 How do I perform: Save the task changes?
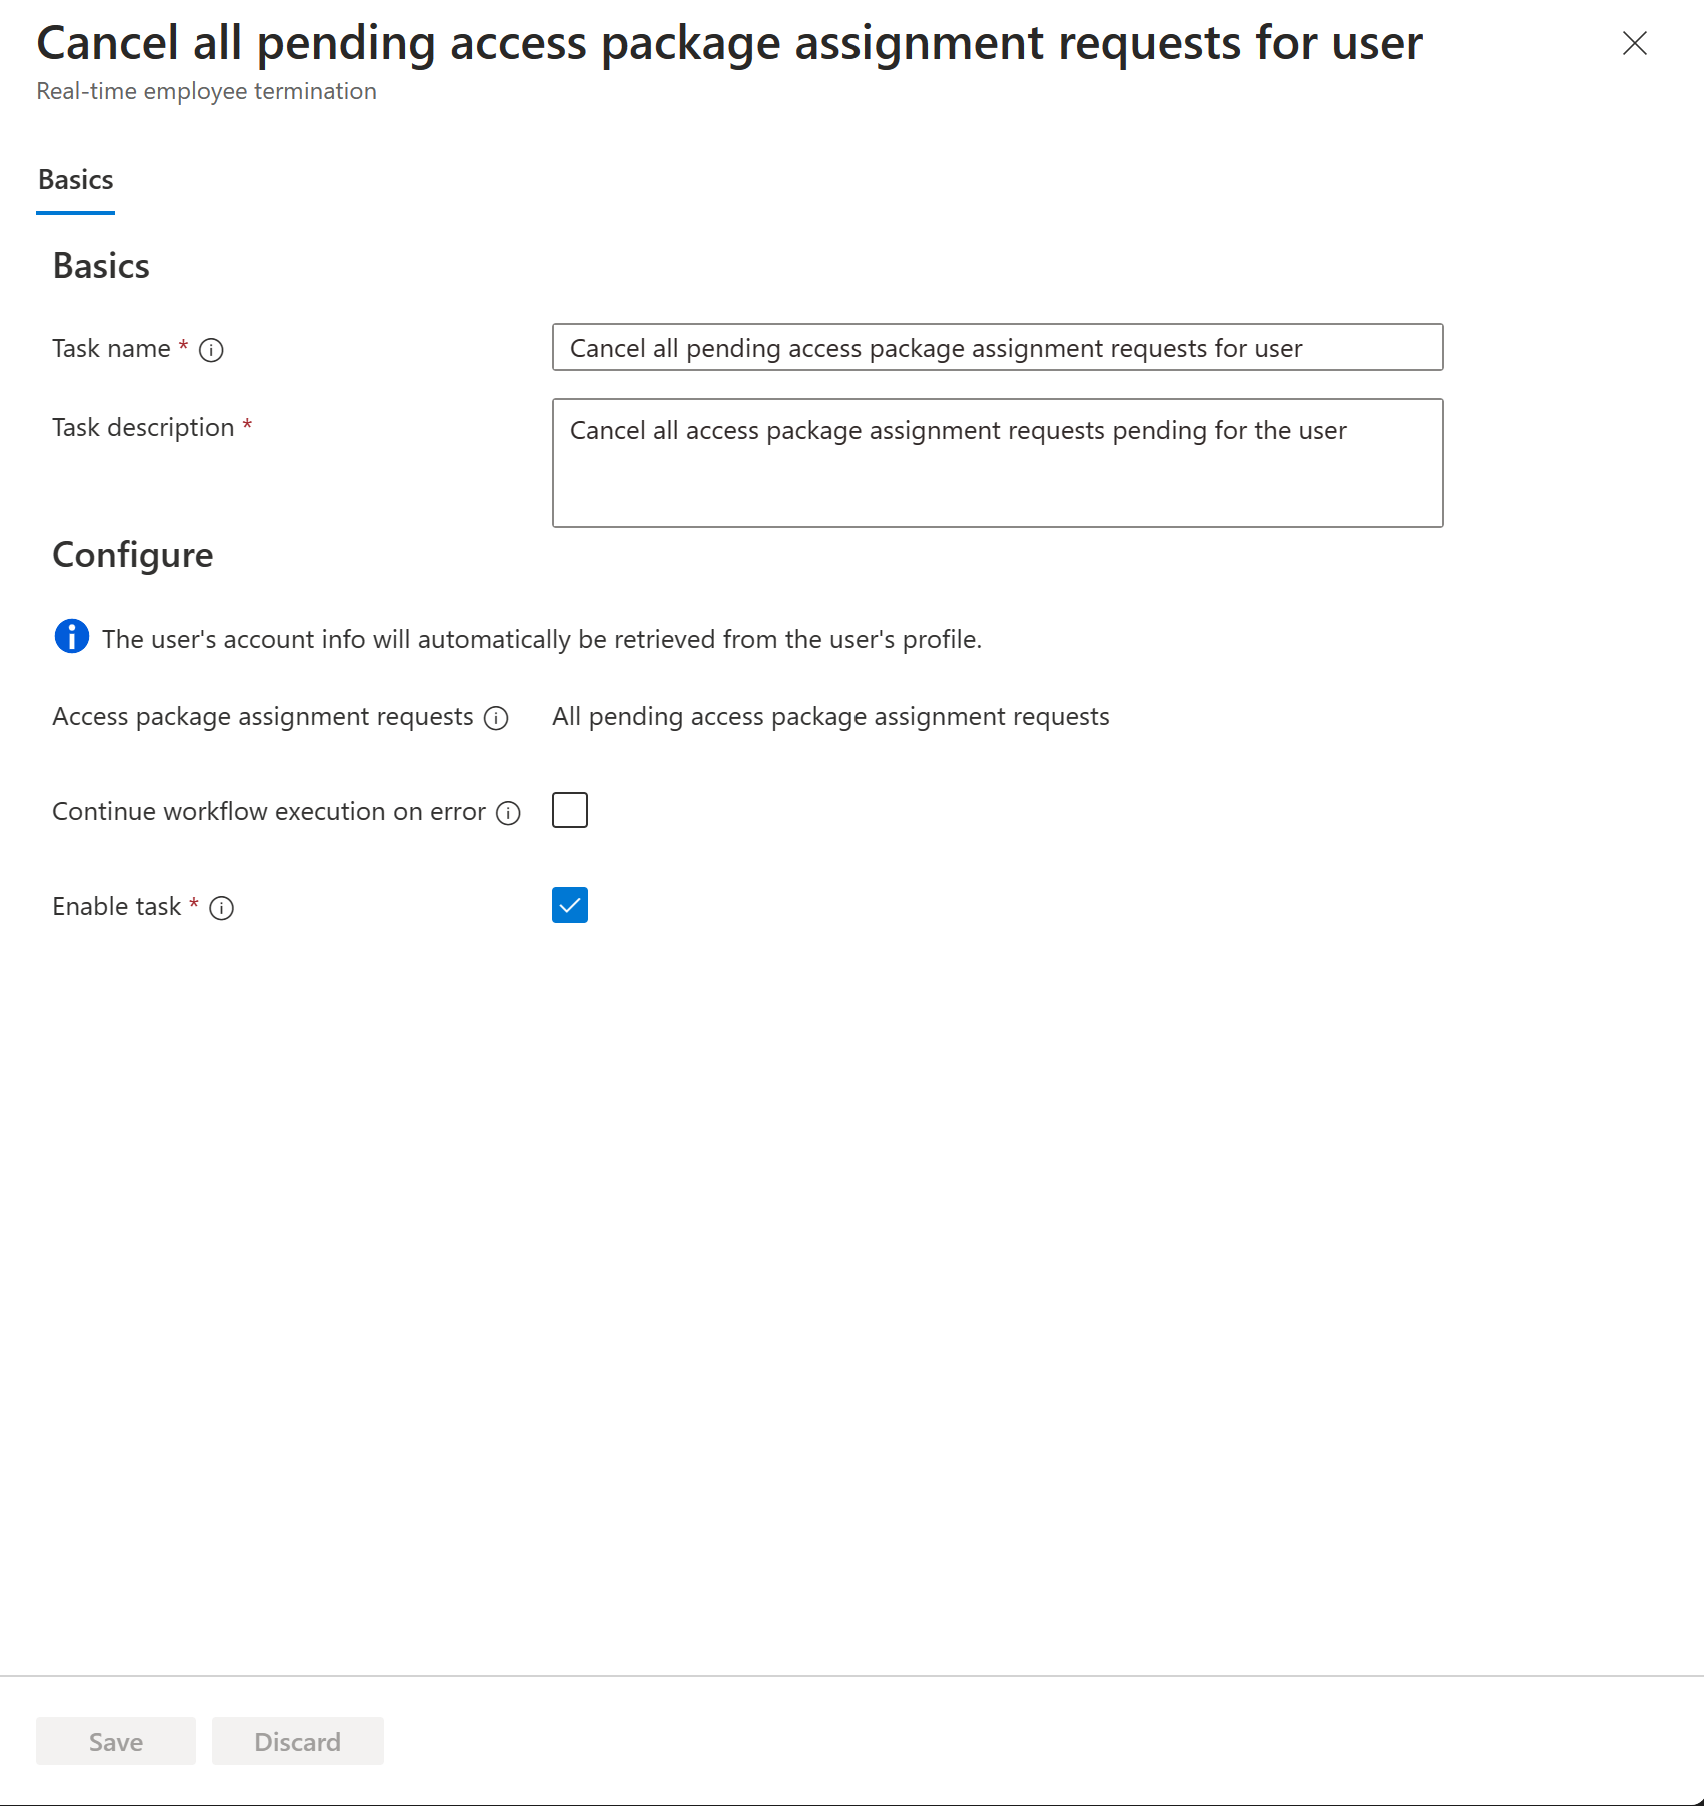point(116,1741)
